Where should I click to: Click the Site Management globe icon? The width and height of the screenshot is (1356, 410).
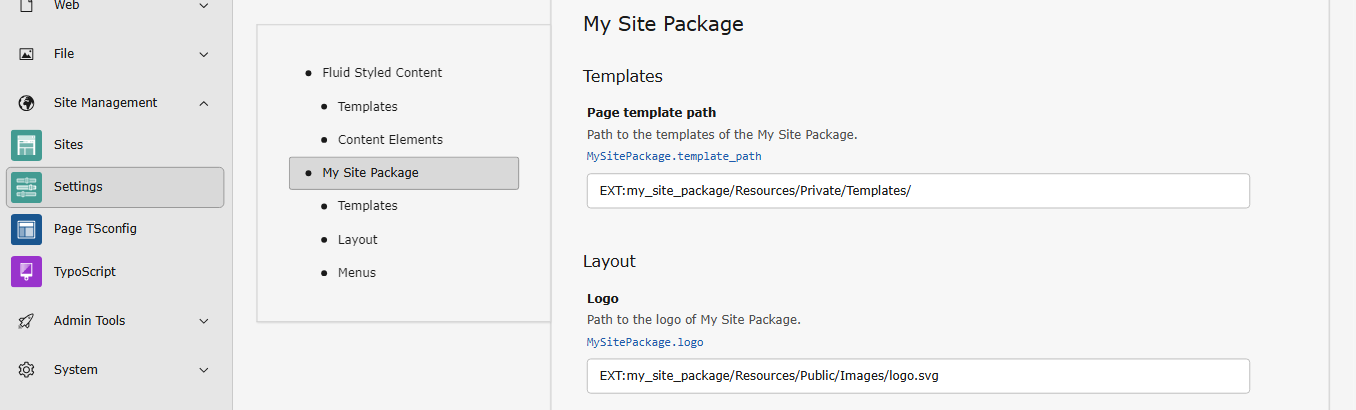tap(27, 103)
